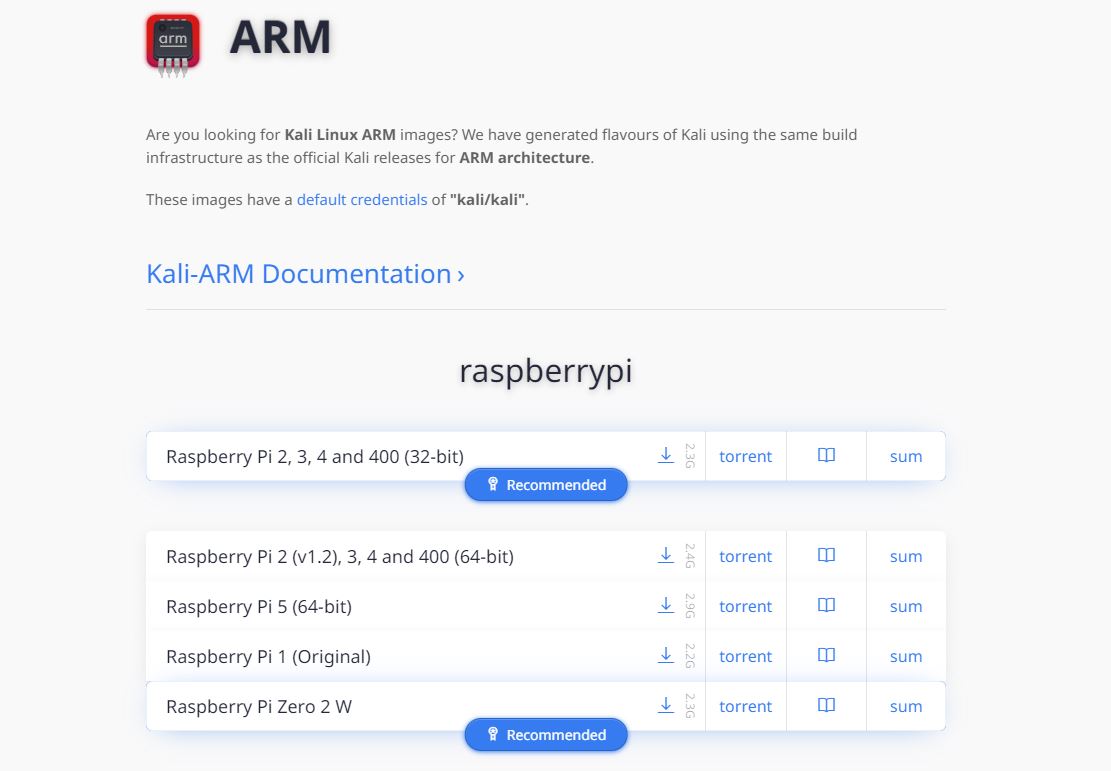Click Recommended badge under Raspberry Pi Zero 2 W
This screenshot has width=1111, height=771.
pos(546,735)
